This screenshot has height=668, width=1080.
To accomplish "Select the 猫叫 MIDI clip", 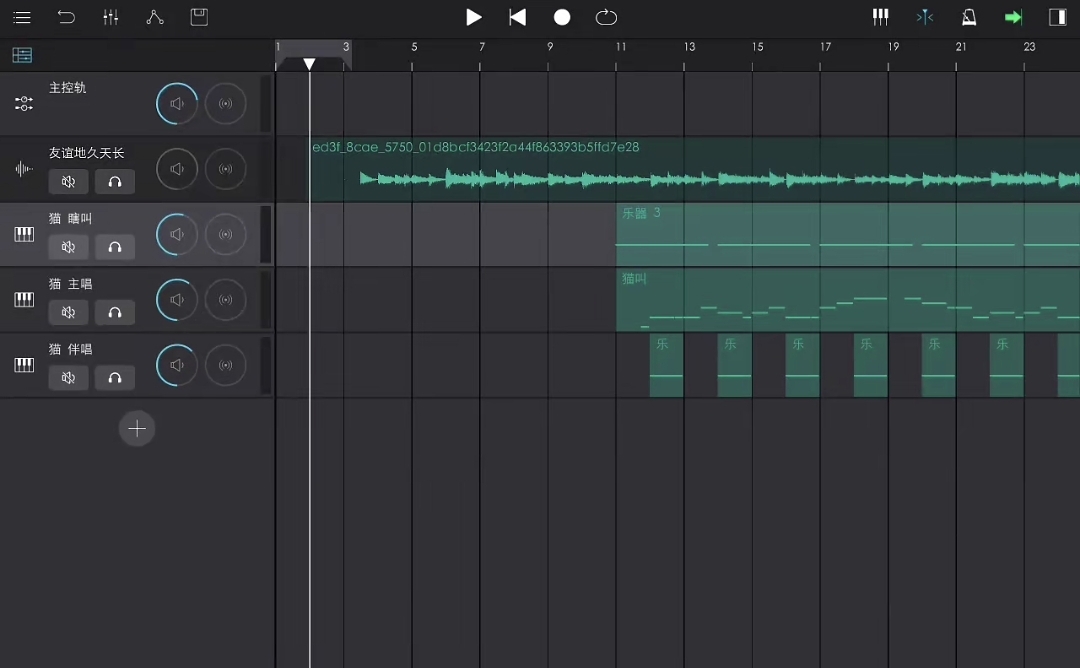I will 848,300.
